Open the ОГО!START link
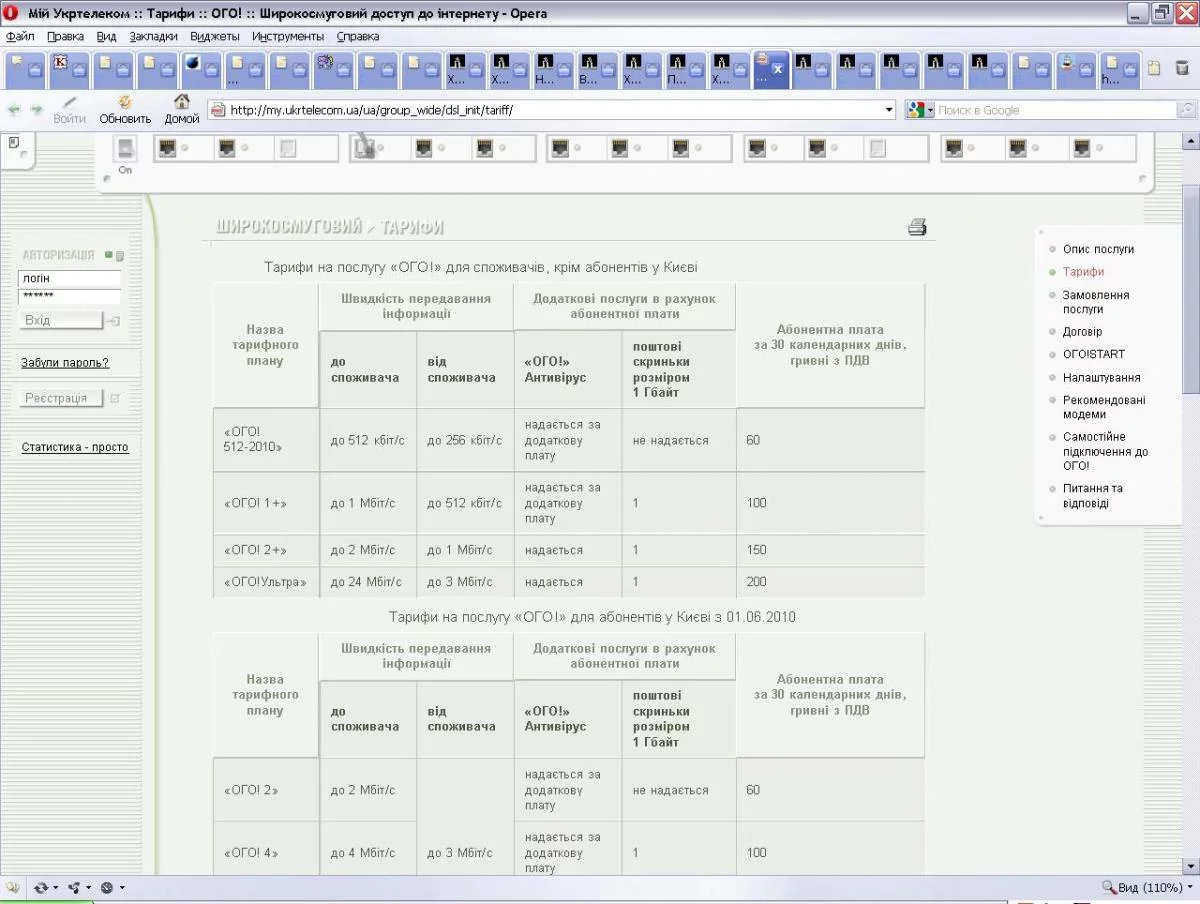Image resolution: width=1200 pixels, height=904 pixels. (x=1094, y=354)
